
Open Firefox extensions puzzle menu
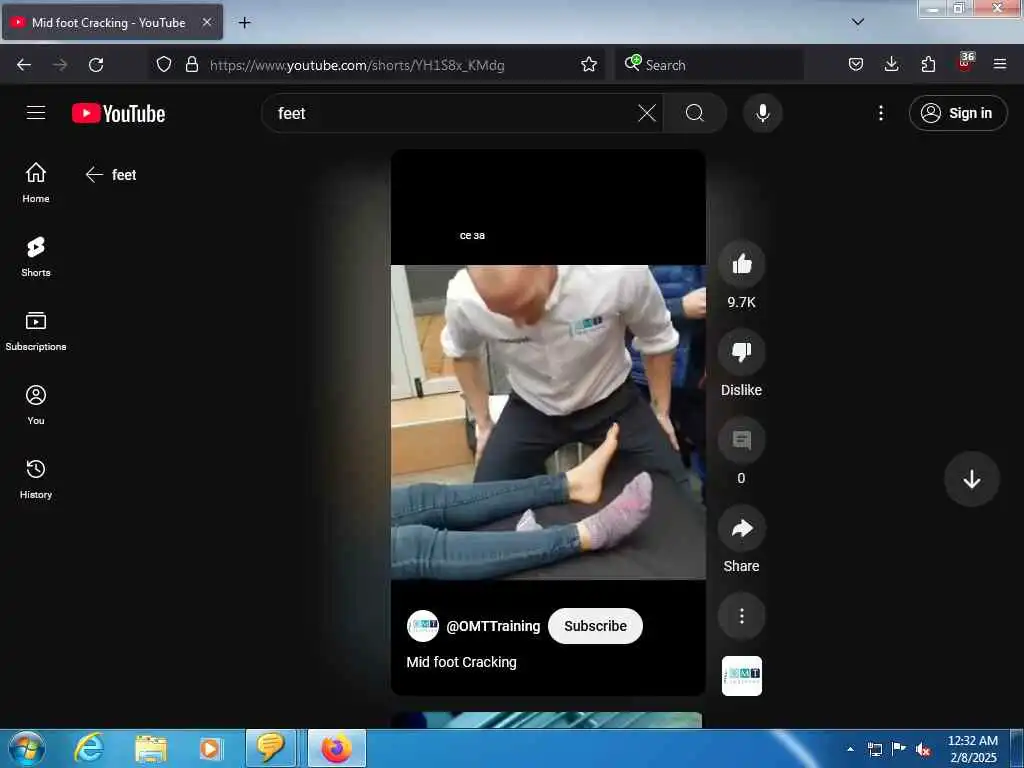928,65
